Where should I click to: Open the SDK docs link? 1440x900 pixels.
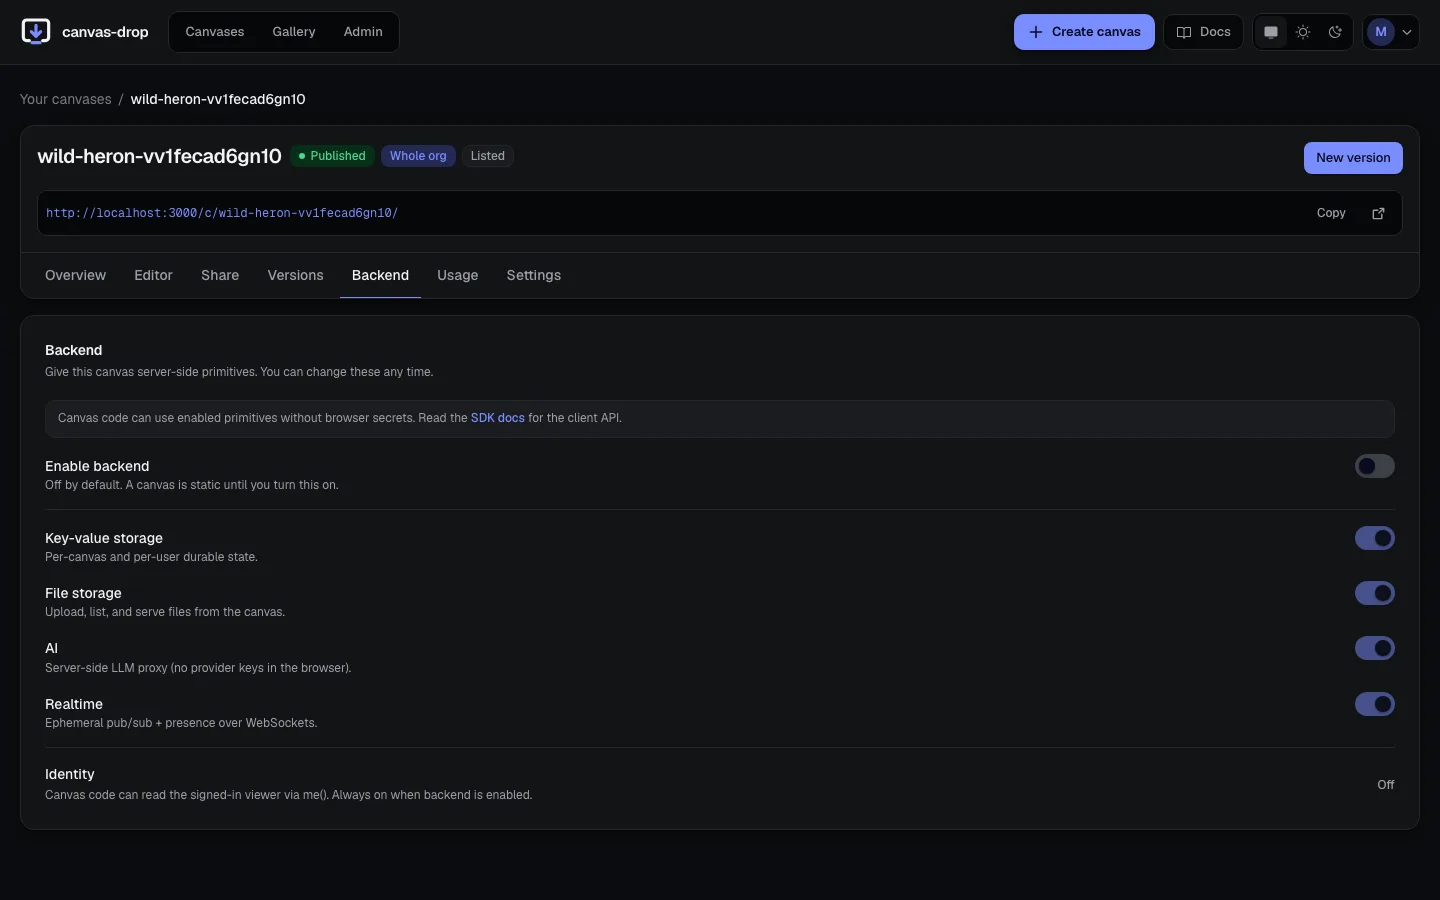[x=498, y=418]
